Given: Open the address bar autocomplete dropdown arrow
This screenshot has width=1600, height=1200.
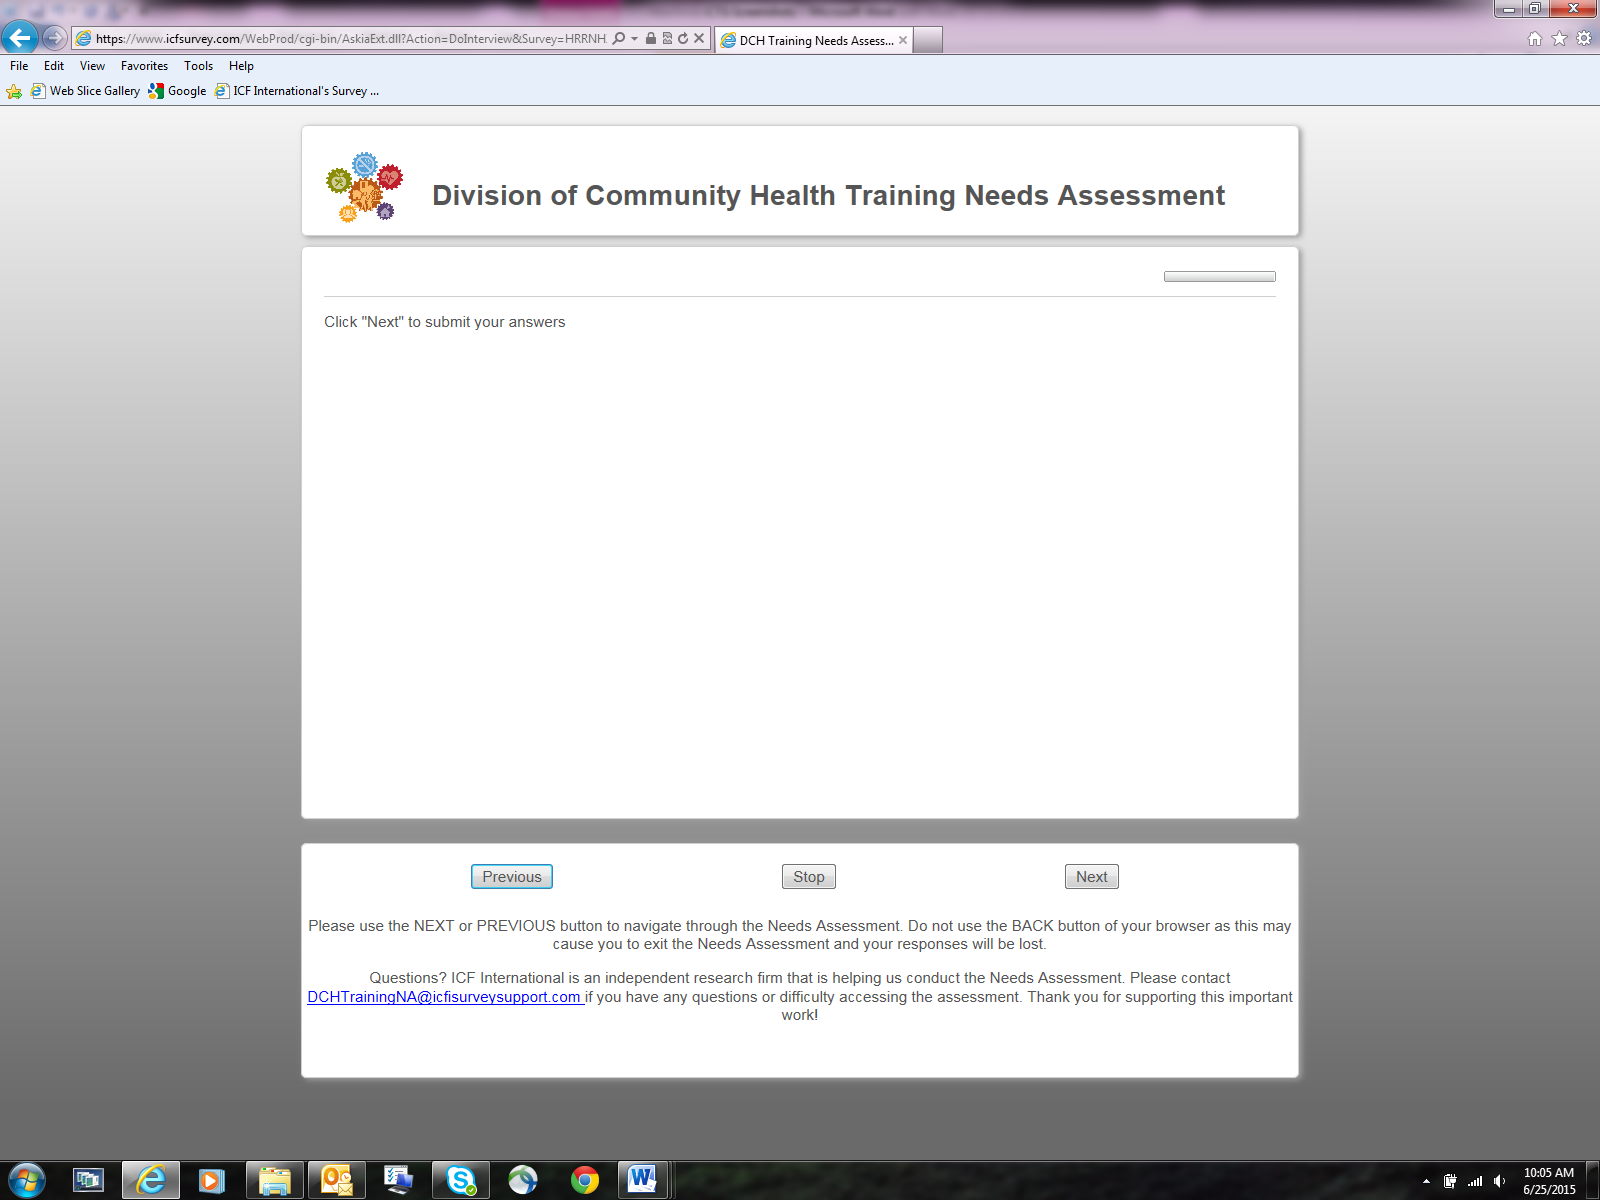Looking at the screenshot, I should 634,39.
